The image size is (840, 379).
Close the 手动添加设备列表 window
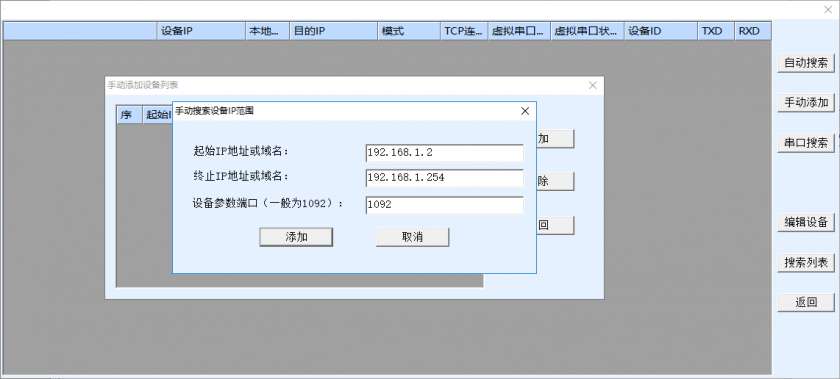click(x=592, y=85)
